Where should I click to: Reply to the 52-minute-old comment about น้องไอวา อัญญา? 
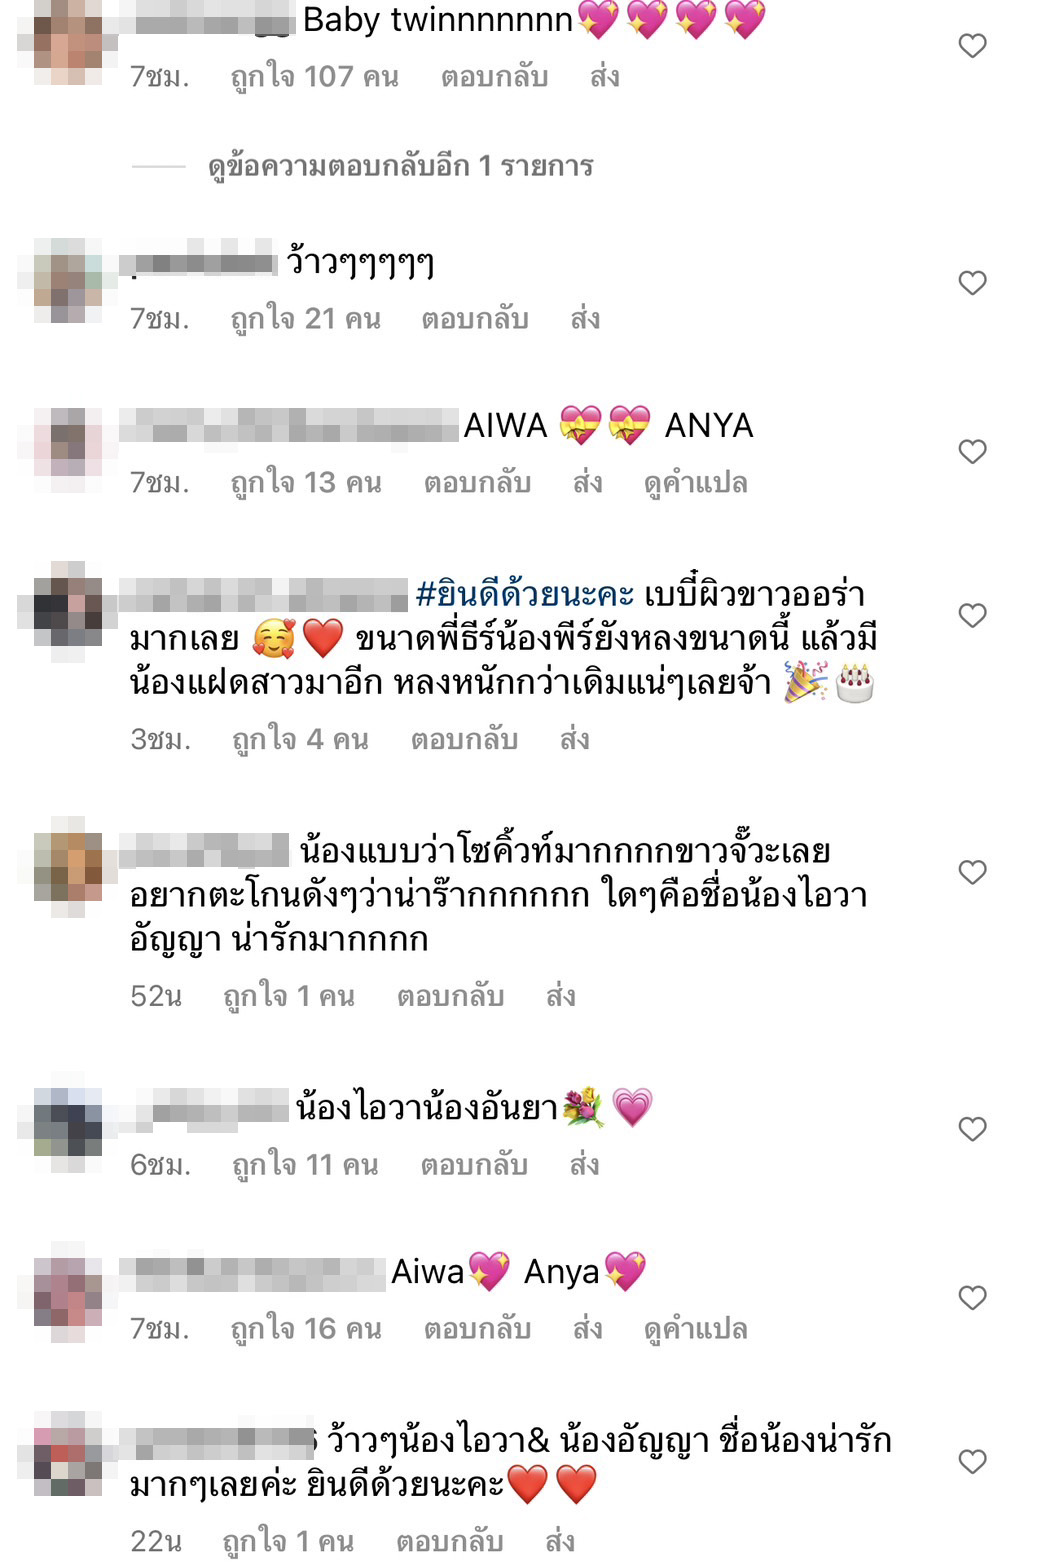coord(450,996)
